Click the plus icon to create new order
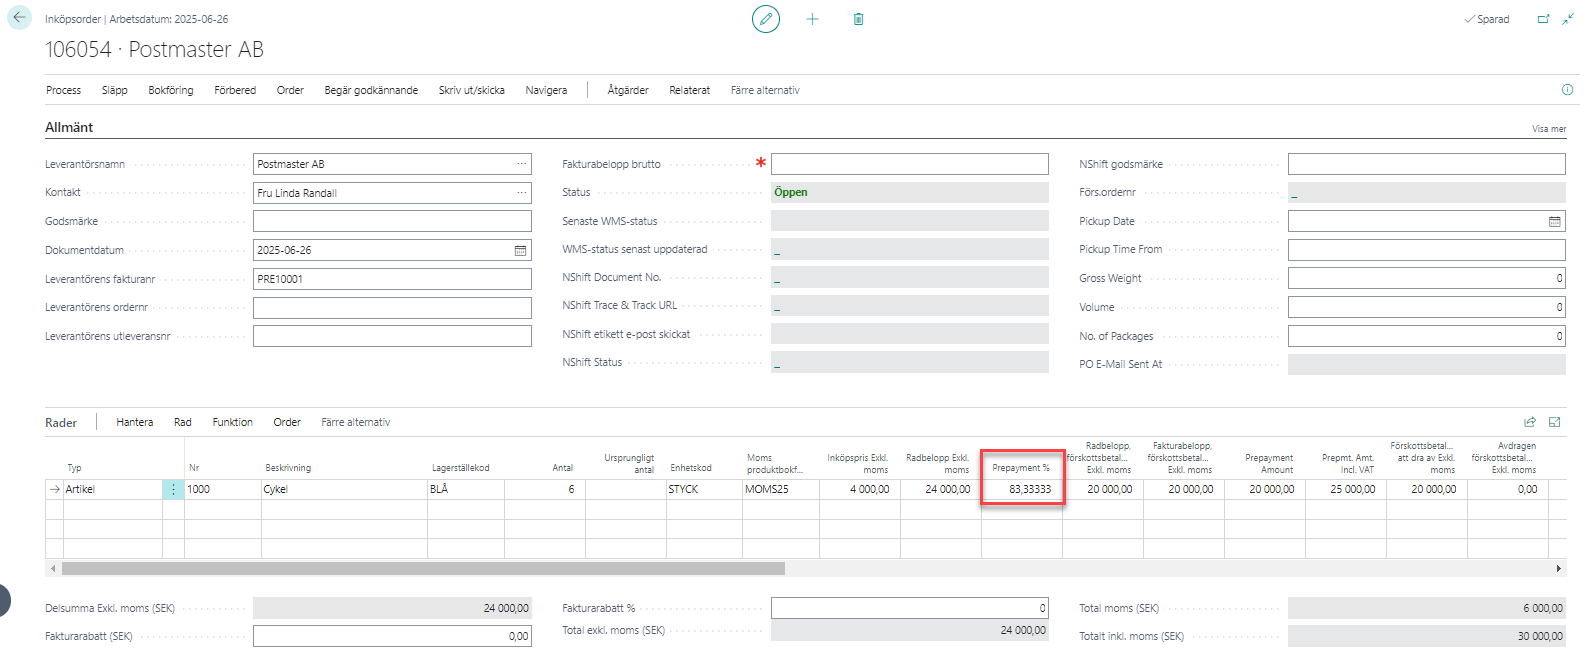 tap(812, 19)
